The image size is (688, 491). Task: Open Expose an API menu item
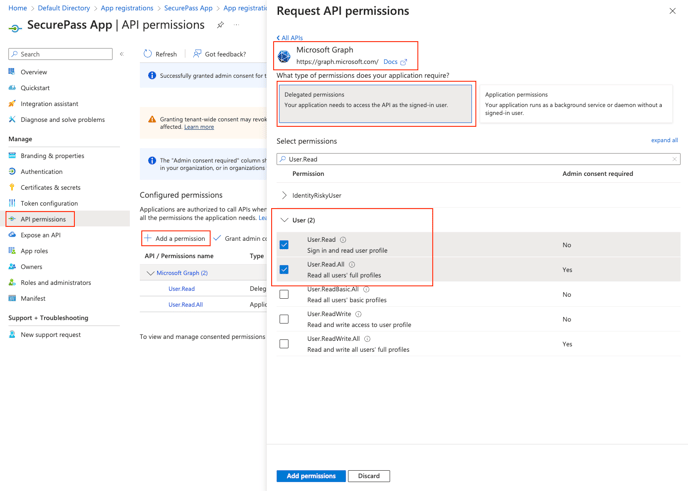40,235
